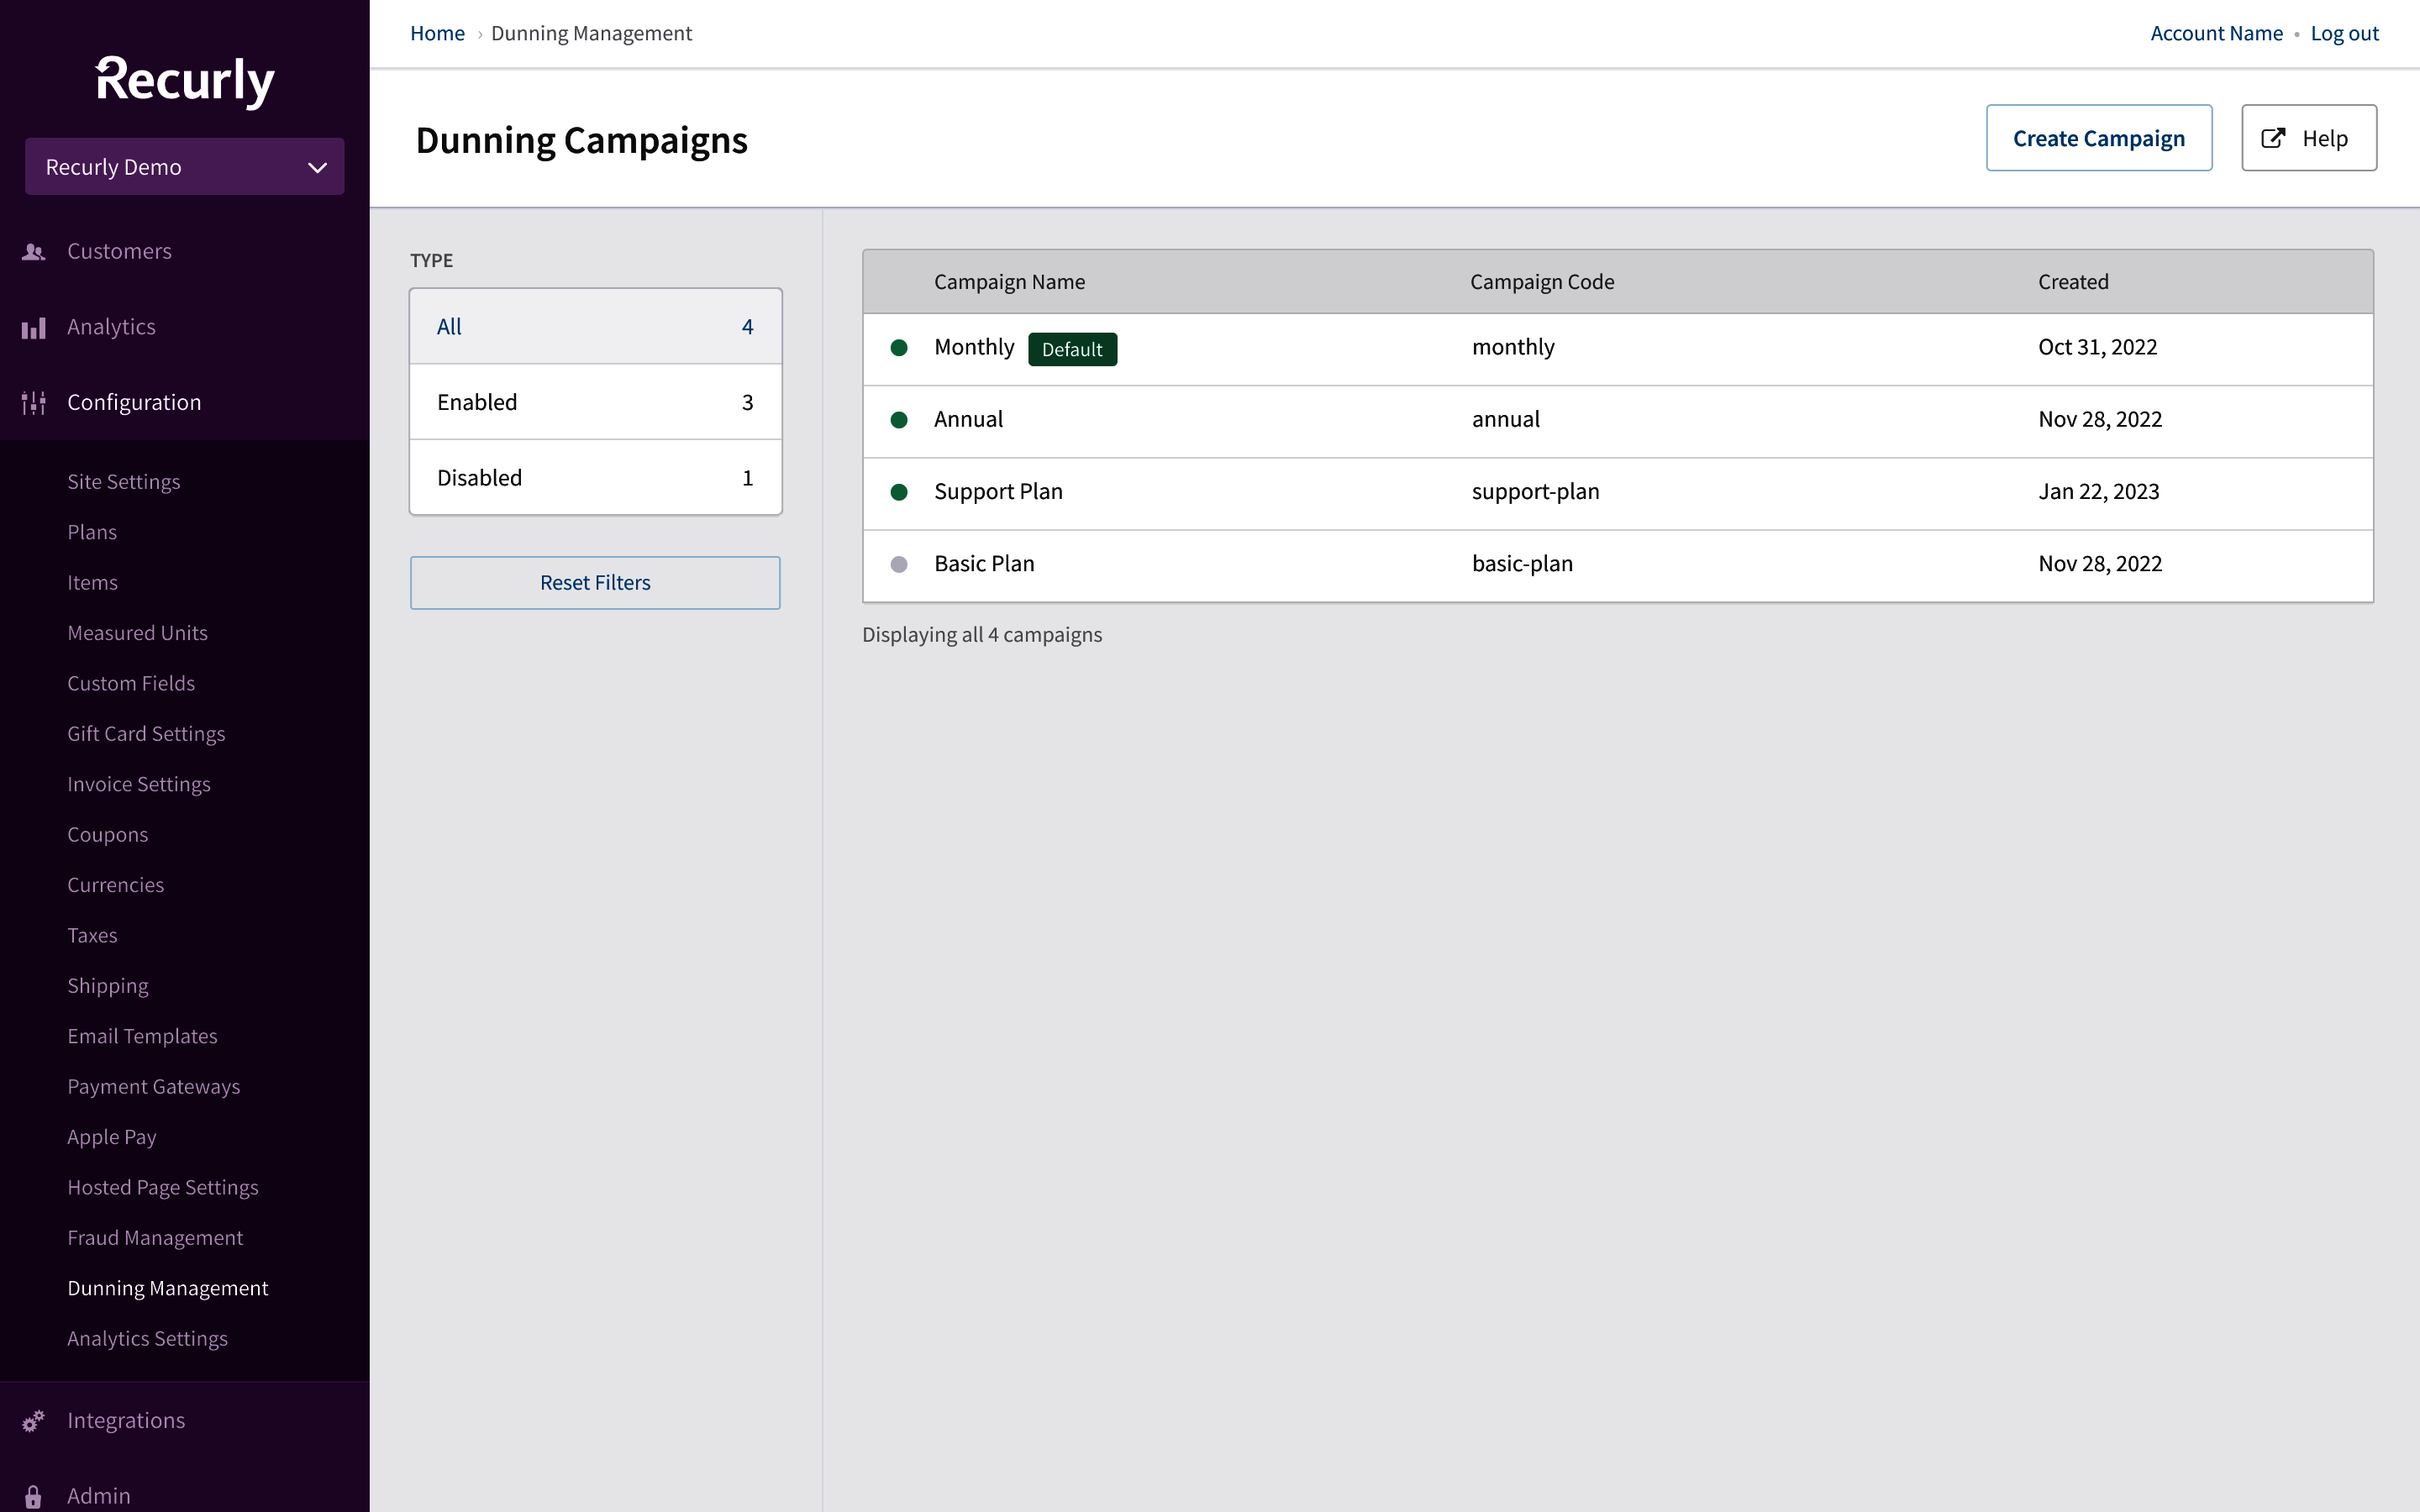Click the Recurly logo

click(184, 82)
